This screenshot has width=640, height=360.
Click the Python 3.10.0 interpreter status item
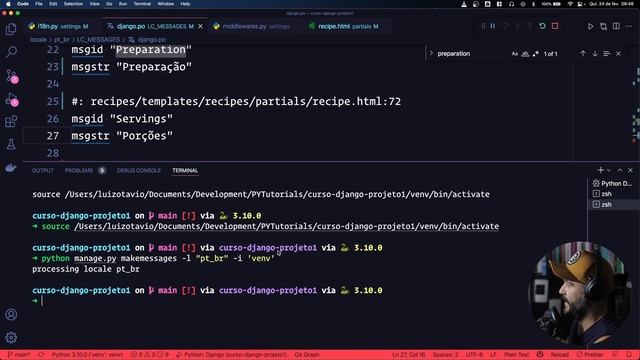point(87,355)
